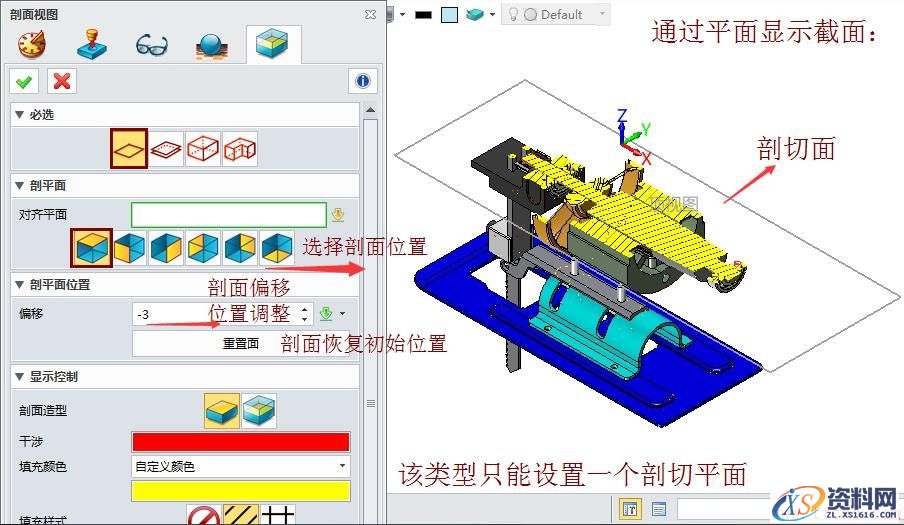904x525 pixels.
Task: Open the leftmost toolbar dropdown arrow
Action: (x=402, y=14)
